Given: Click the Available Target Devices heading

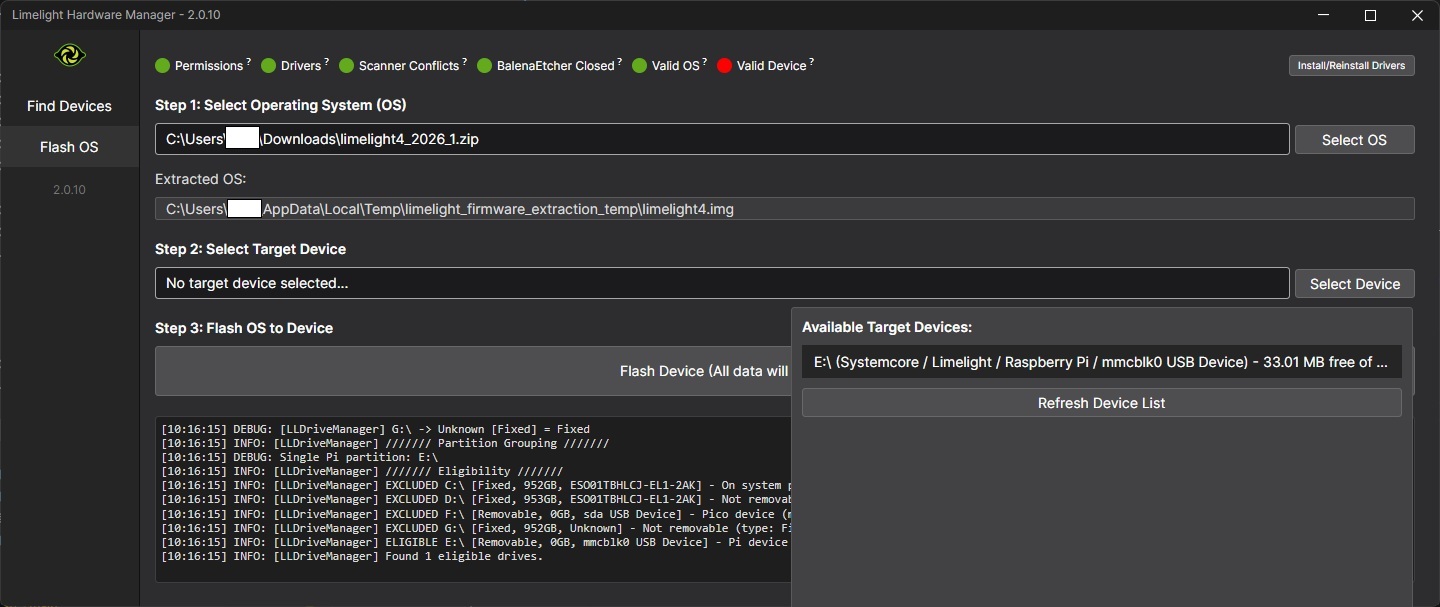Looking at the screenshot, I should tap(887, 327).
